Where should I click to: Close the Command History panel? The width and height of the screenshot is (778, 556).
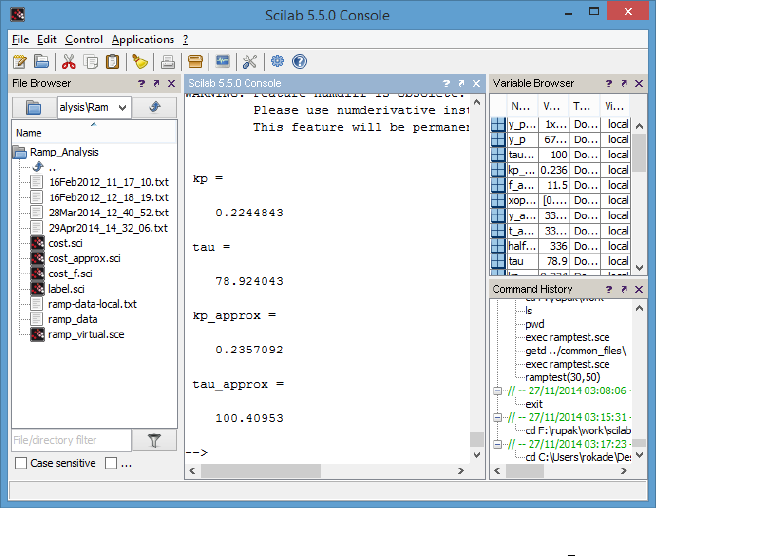tap(639, 289)
